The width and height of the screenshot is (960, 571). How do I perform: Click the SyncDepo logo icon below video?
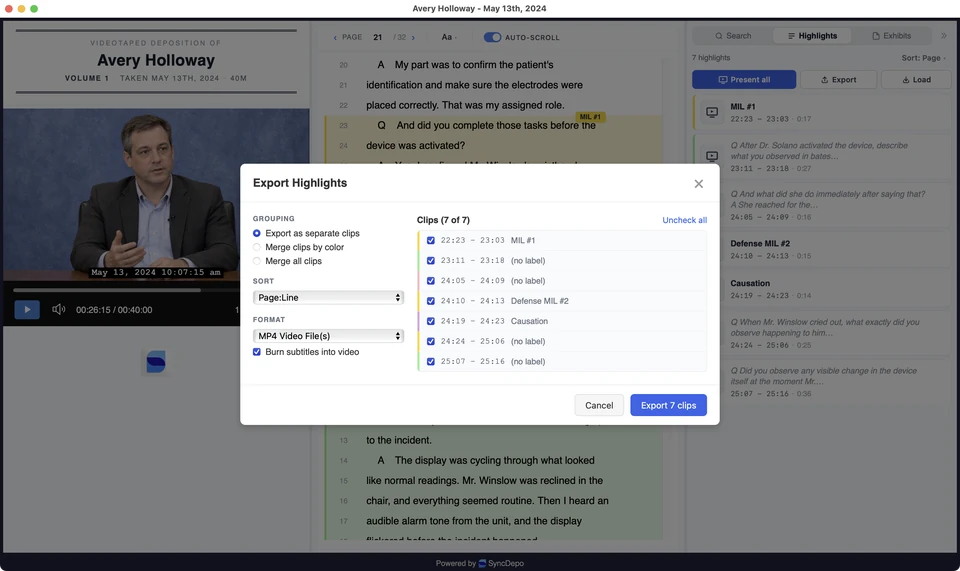156,362
